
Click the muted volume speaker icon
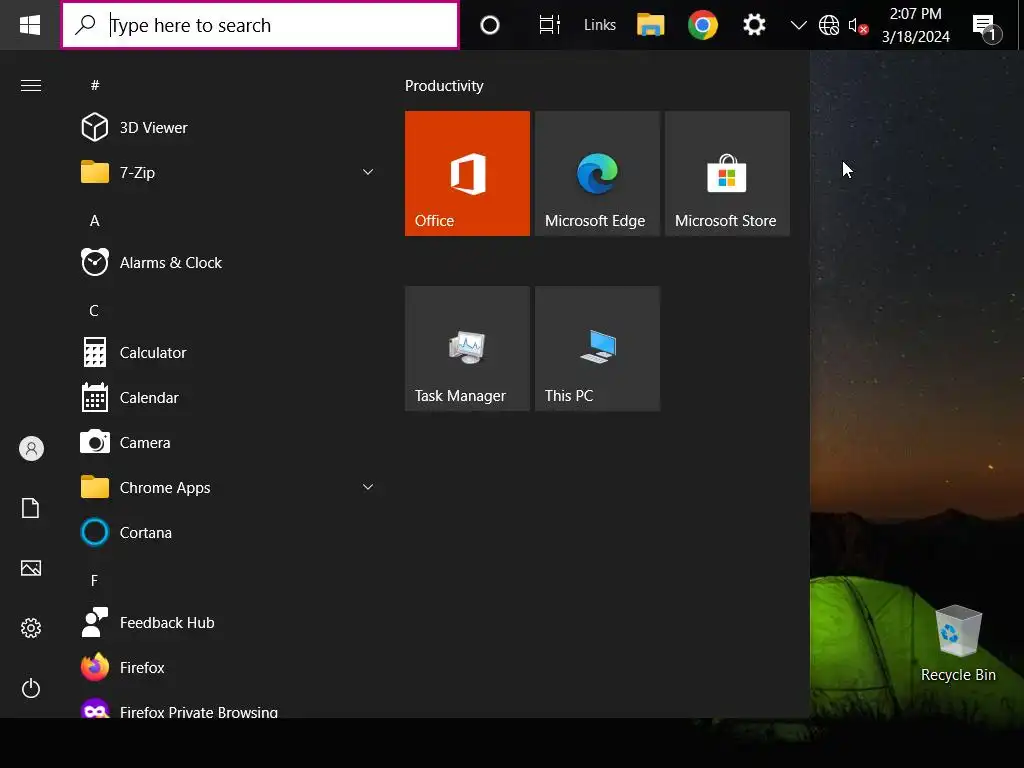pyautogui.click(x=857, y=25)
